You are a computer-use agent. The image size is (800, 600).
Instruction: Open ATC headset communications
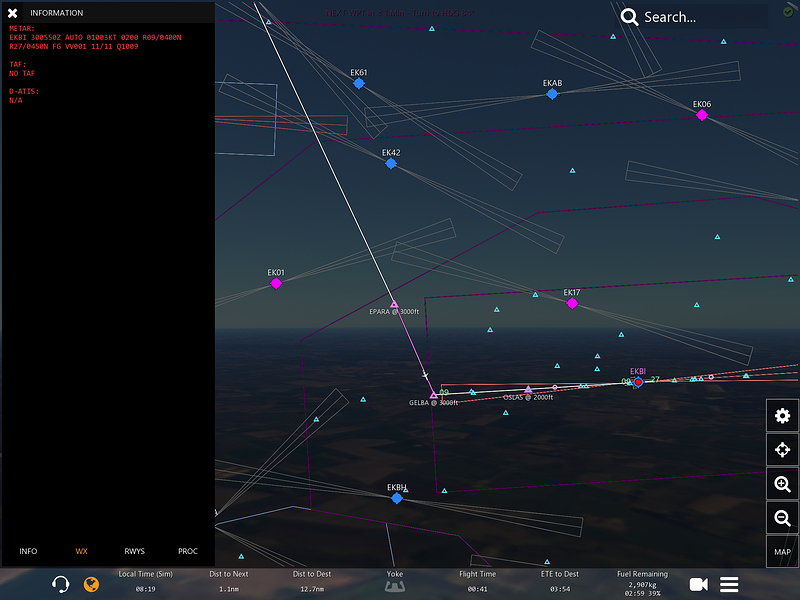(60, 584)
